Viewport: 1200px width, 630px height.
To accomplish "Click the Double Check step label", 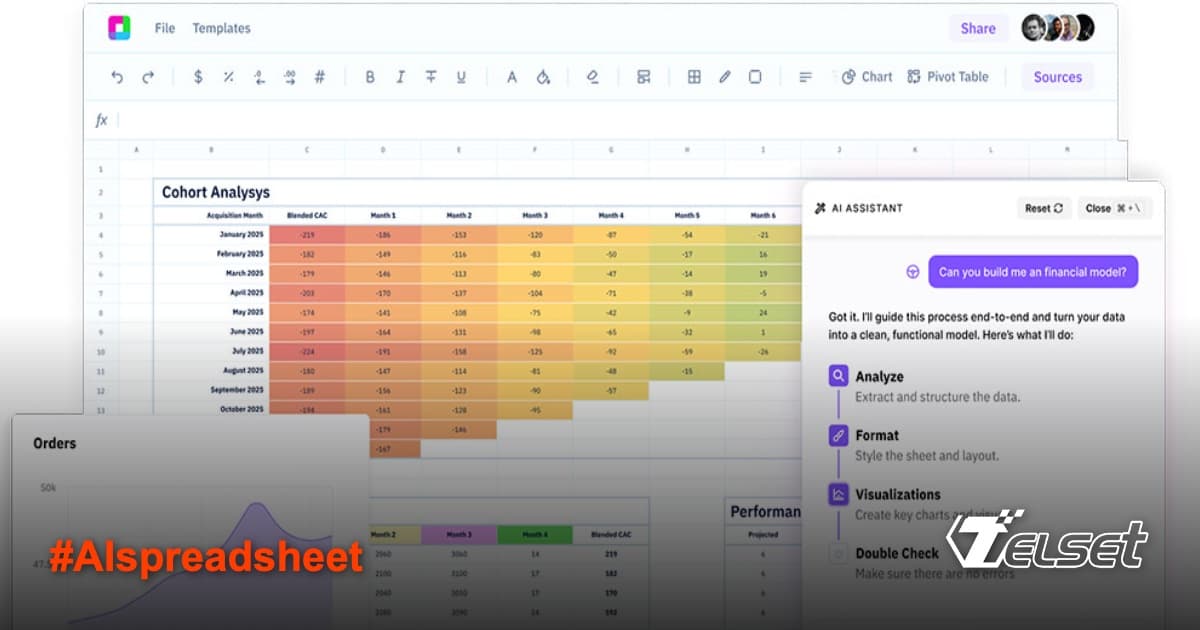I will [x=897, y=553].
